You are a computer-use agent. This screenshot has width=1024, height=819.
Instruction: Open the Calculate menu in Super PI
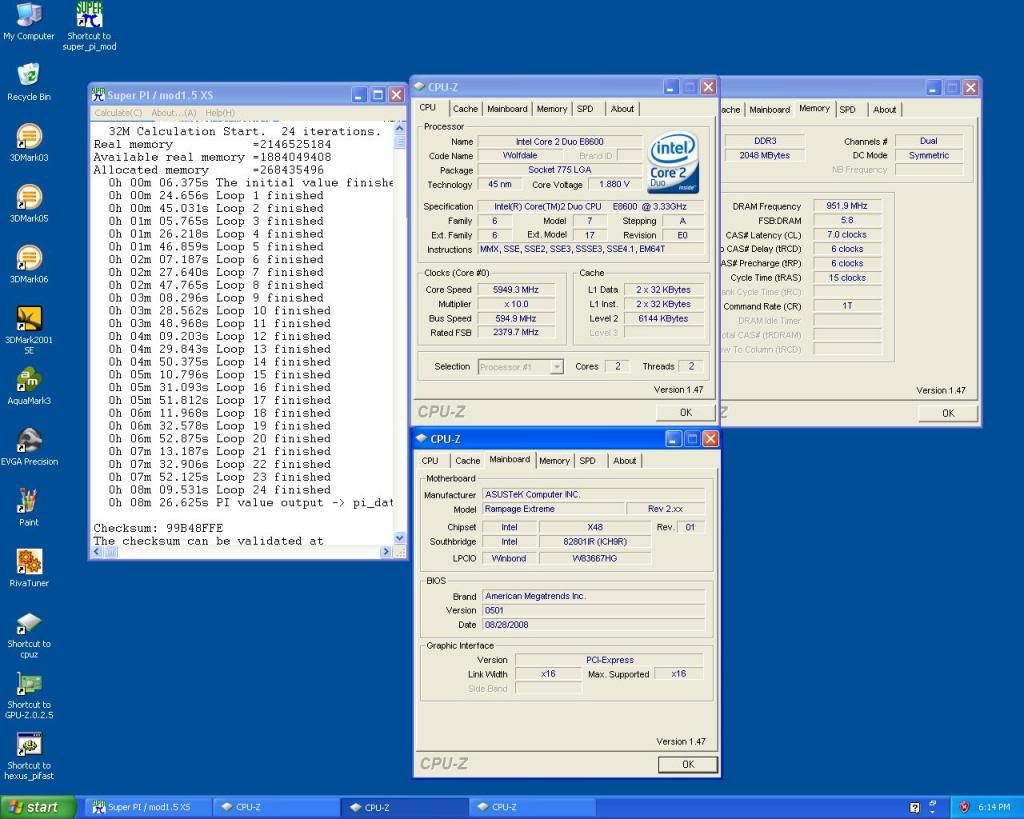[118, 113]
